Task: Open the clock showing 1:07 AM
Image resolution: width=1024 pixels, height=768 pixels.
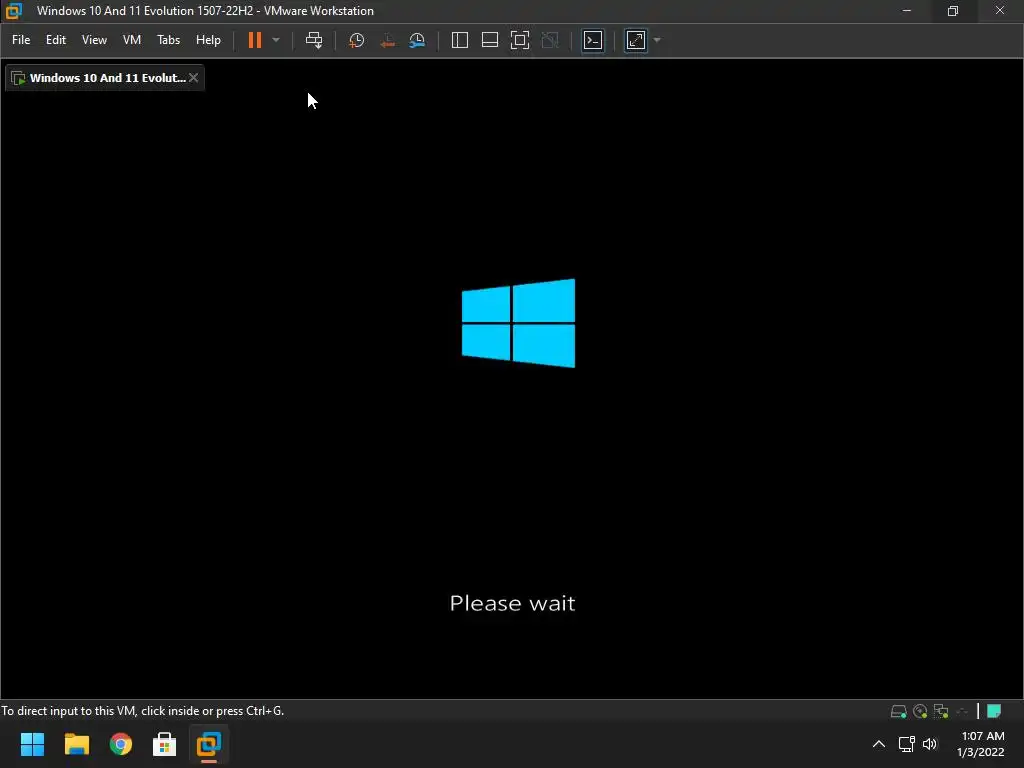Action: pos(981,744)
